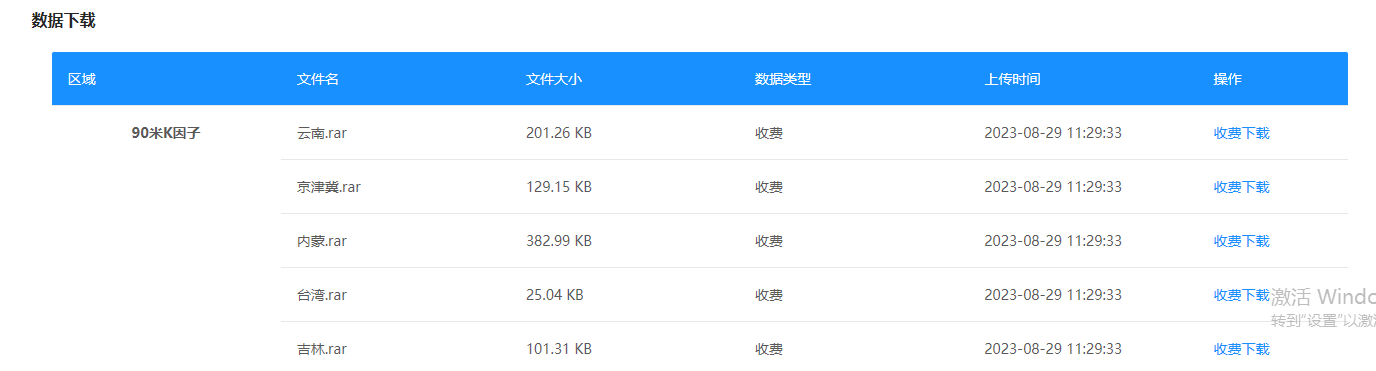Viewport: 1376px width, 371px height.
Task: Click the 上传时间 column header
Action: 1012,79
